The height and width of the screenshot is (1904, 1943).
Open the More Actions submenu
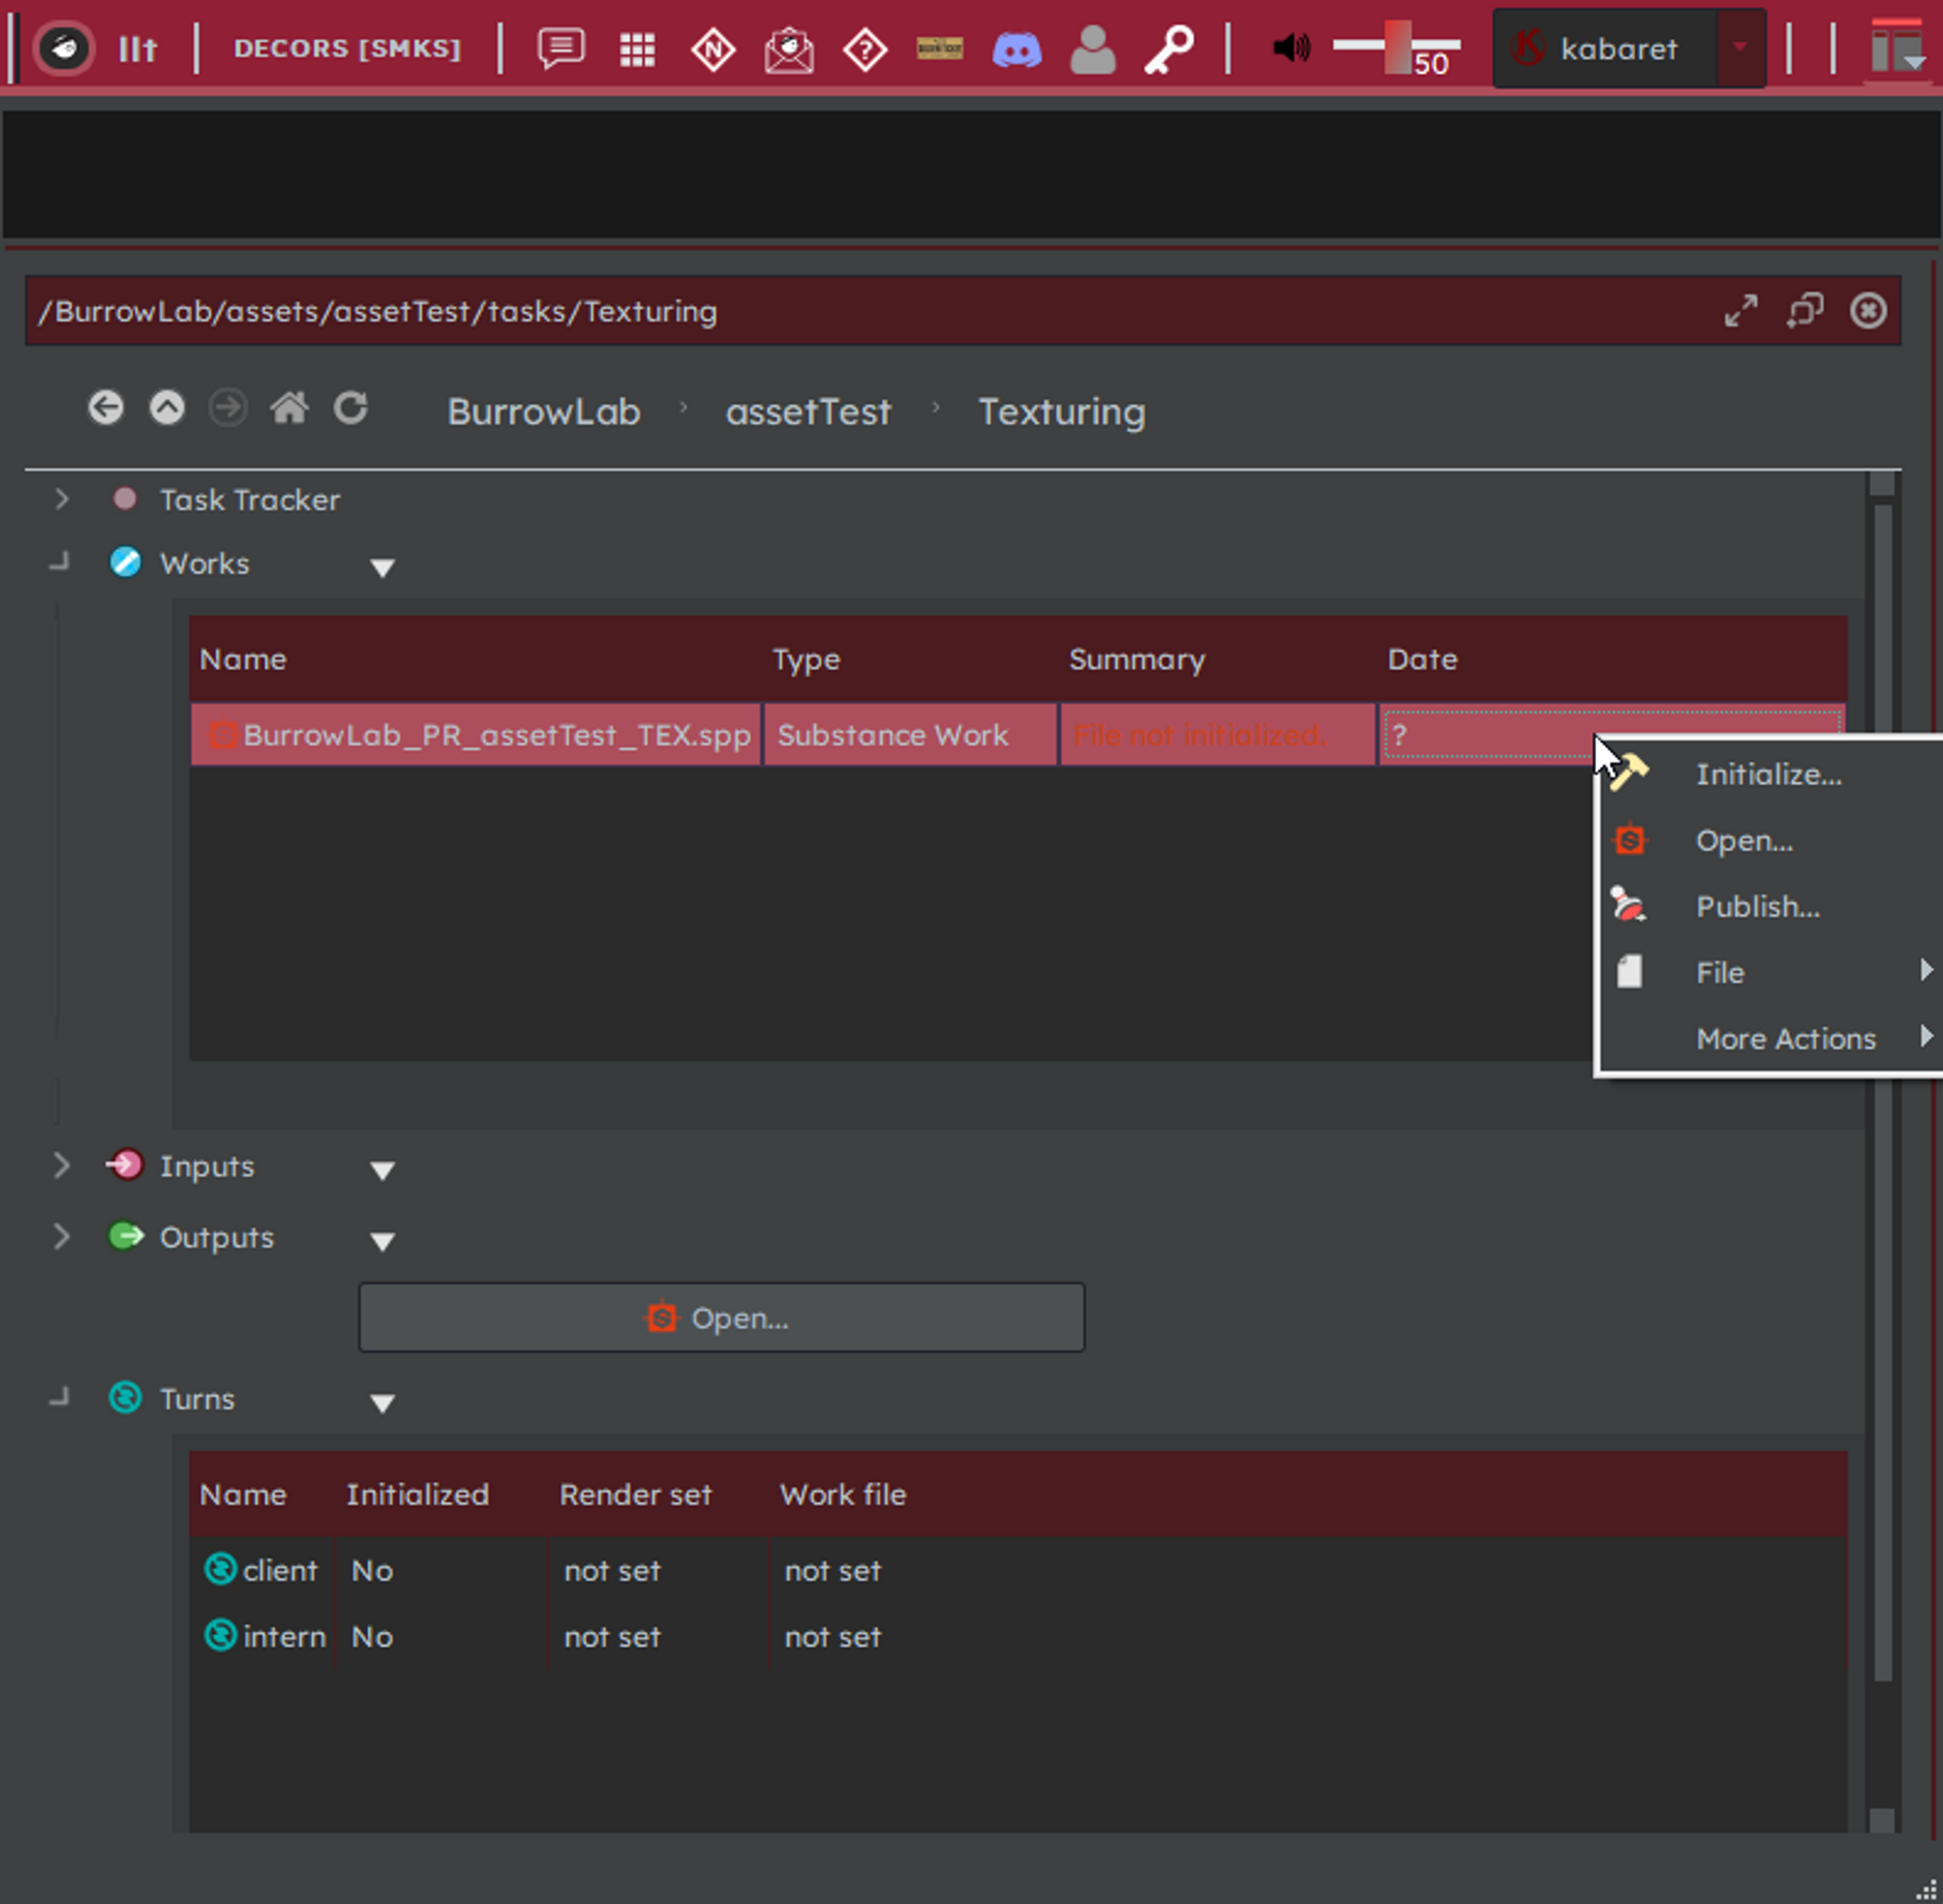1768,1039
